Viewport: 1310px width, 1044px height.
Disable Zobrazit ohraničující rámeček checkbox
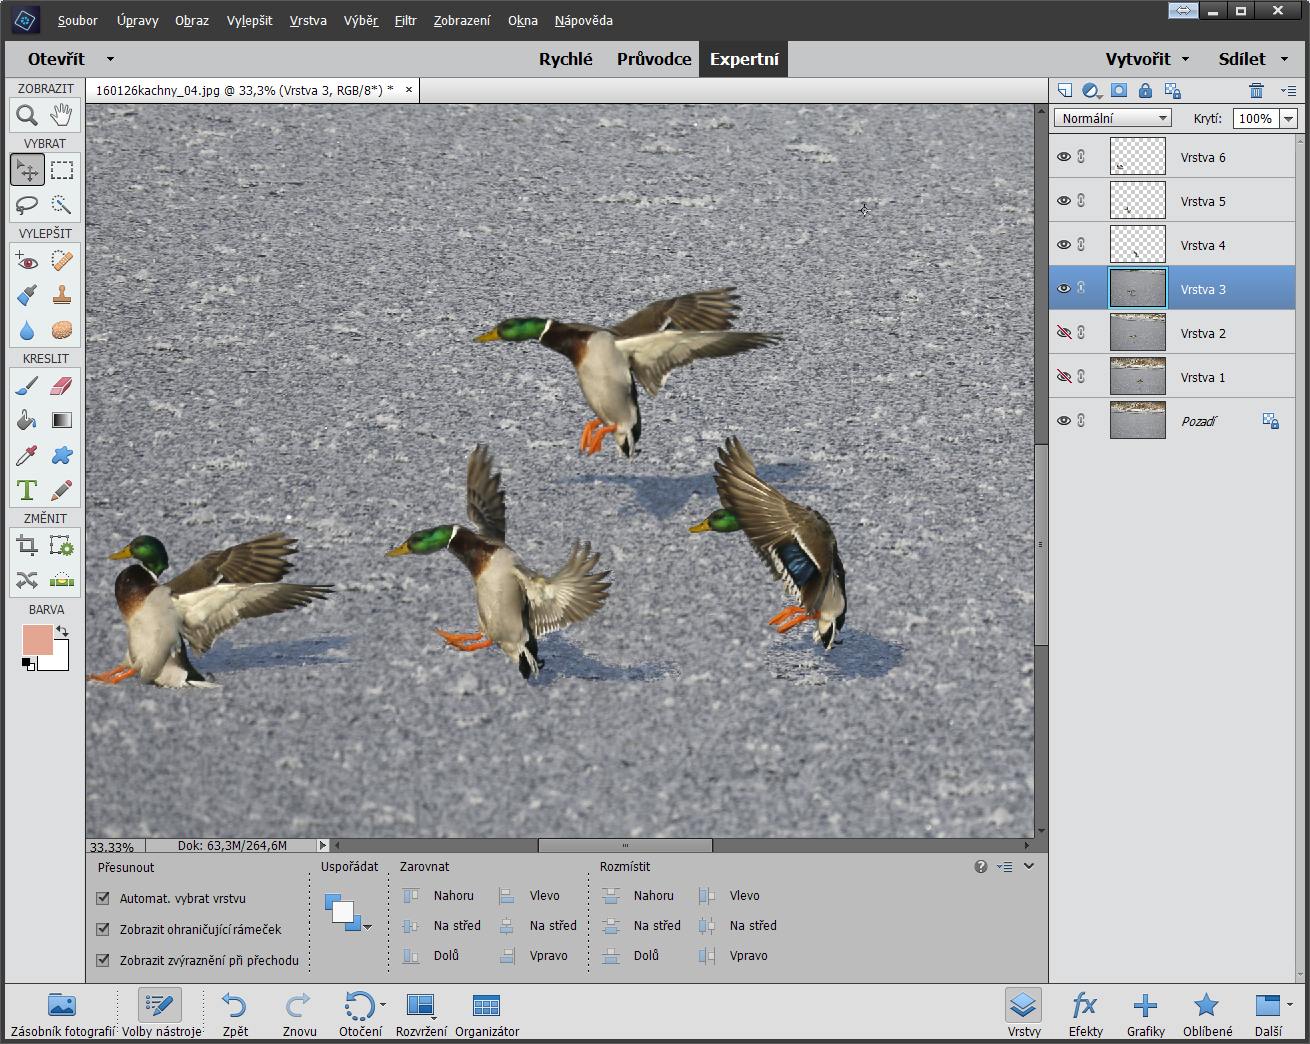point(103,929)
